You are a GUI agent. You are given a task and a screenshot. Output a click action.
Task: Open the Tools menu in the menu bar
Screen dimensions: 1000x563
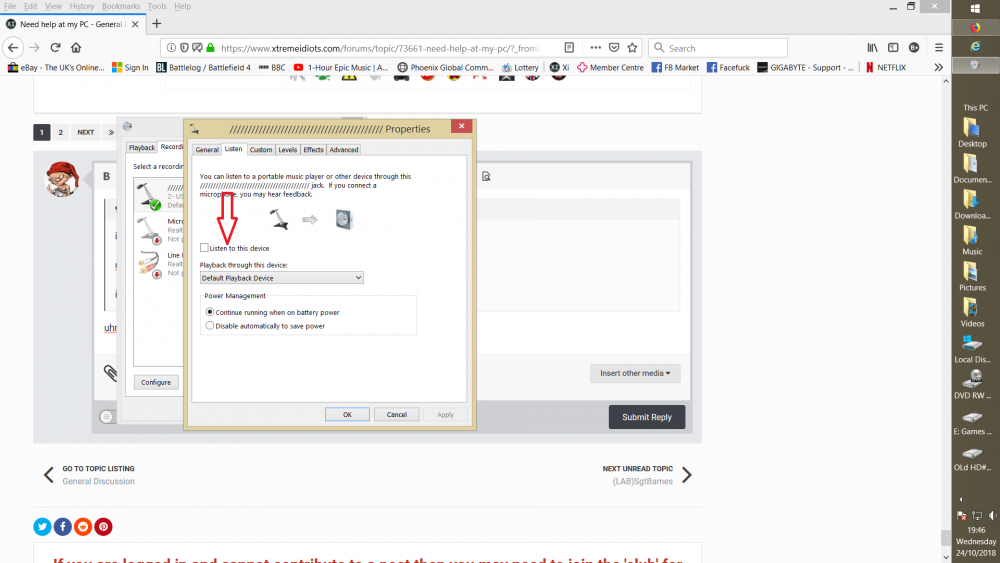point(157,6)
